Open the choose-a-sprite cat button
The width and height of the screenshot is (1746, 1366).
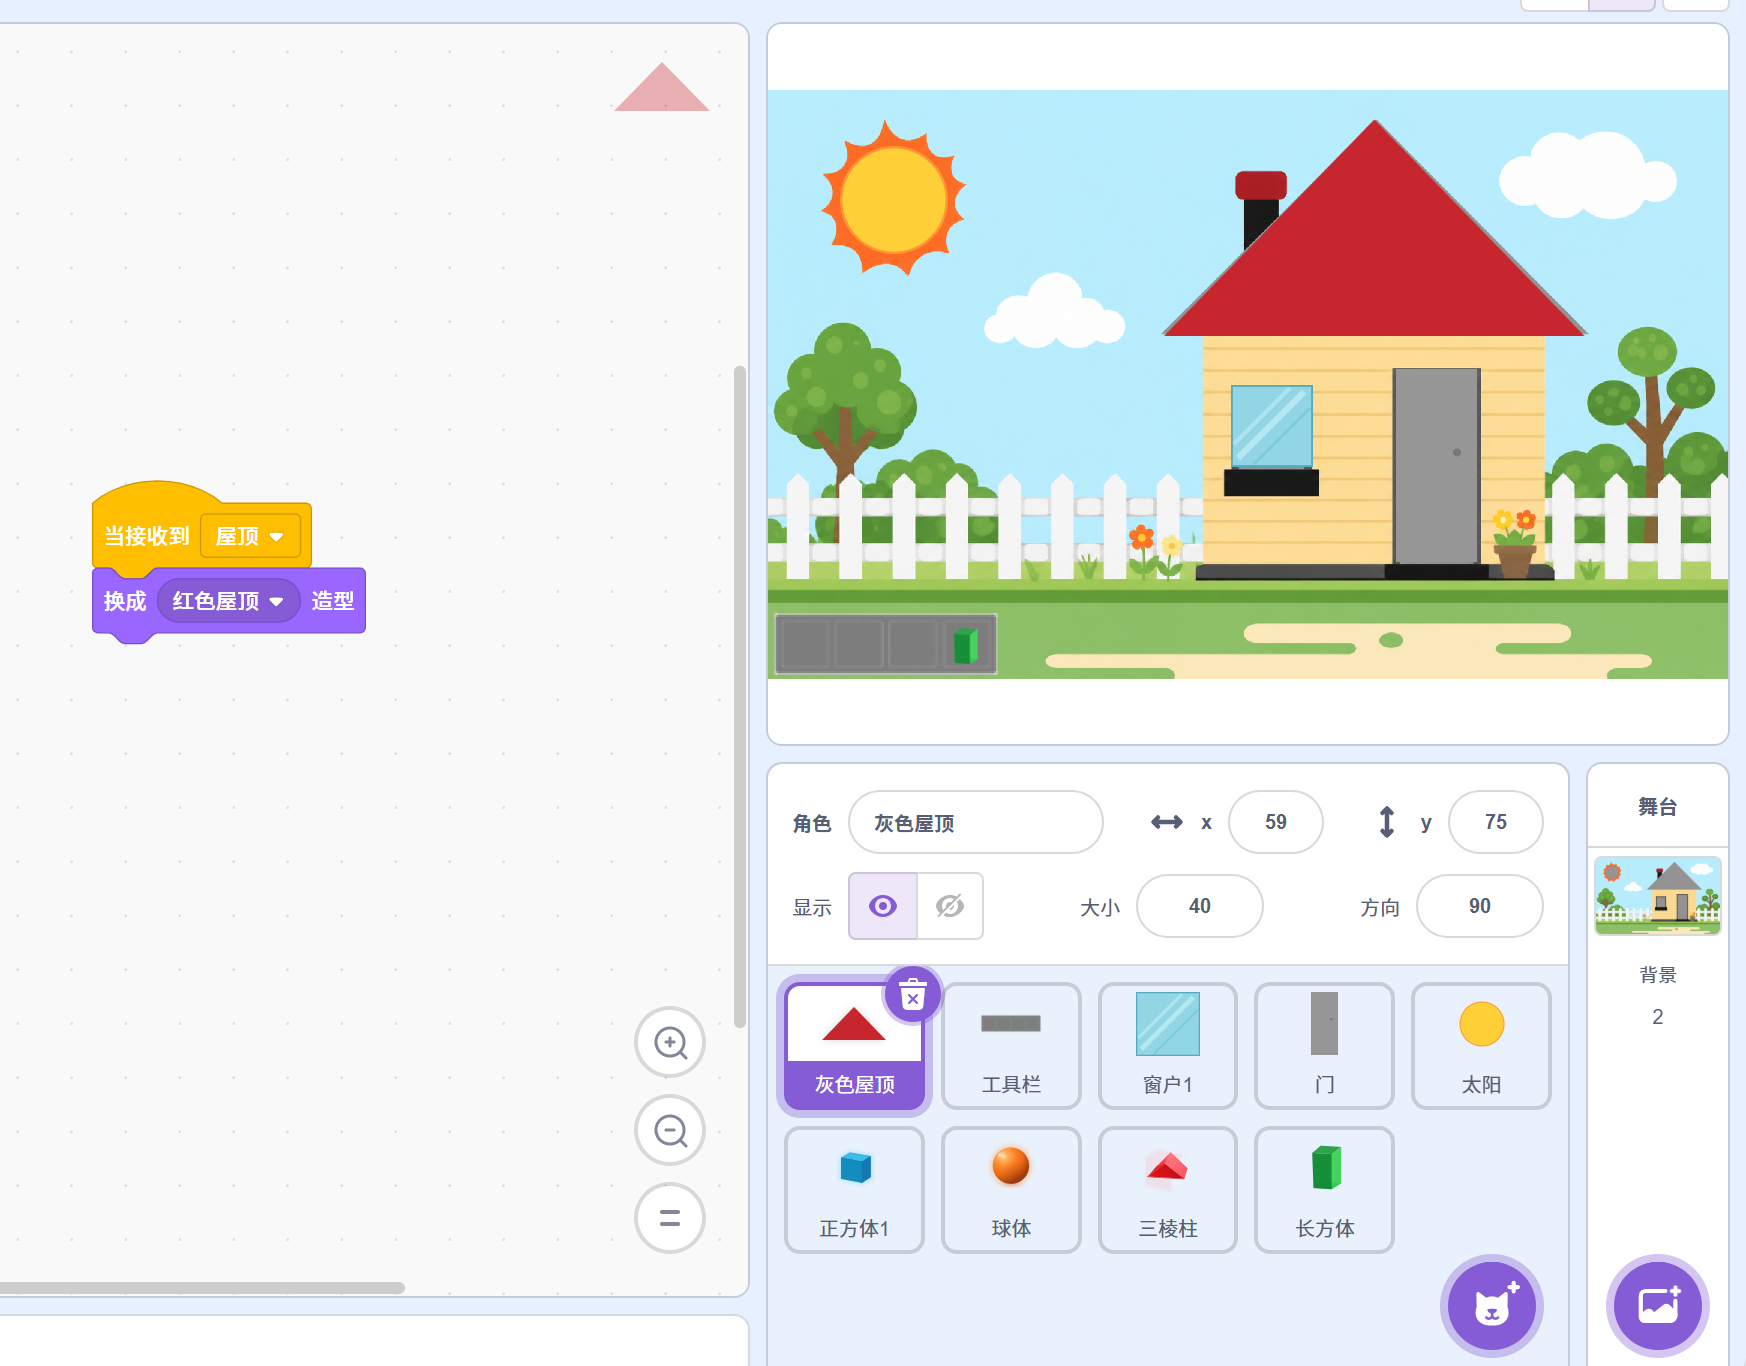[x=1492, y=1306]
